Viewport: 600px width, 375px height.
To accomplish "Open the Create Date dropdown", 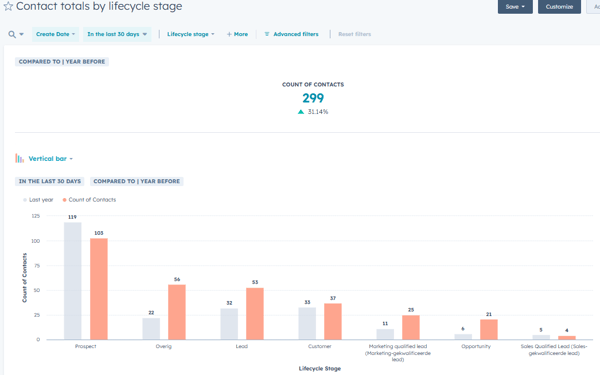I will pos(55,34).
